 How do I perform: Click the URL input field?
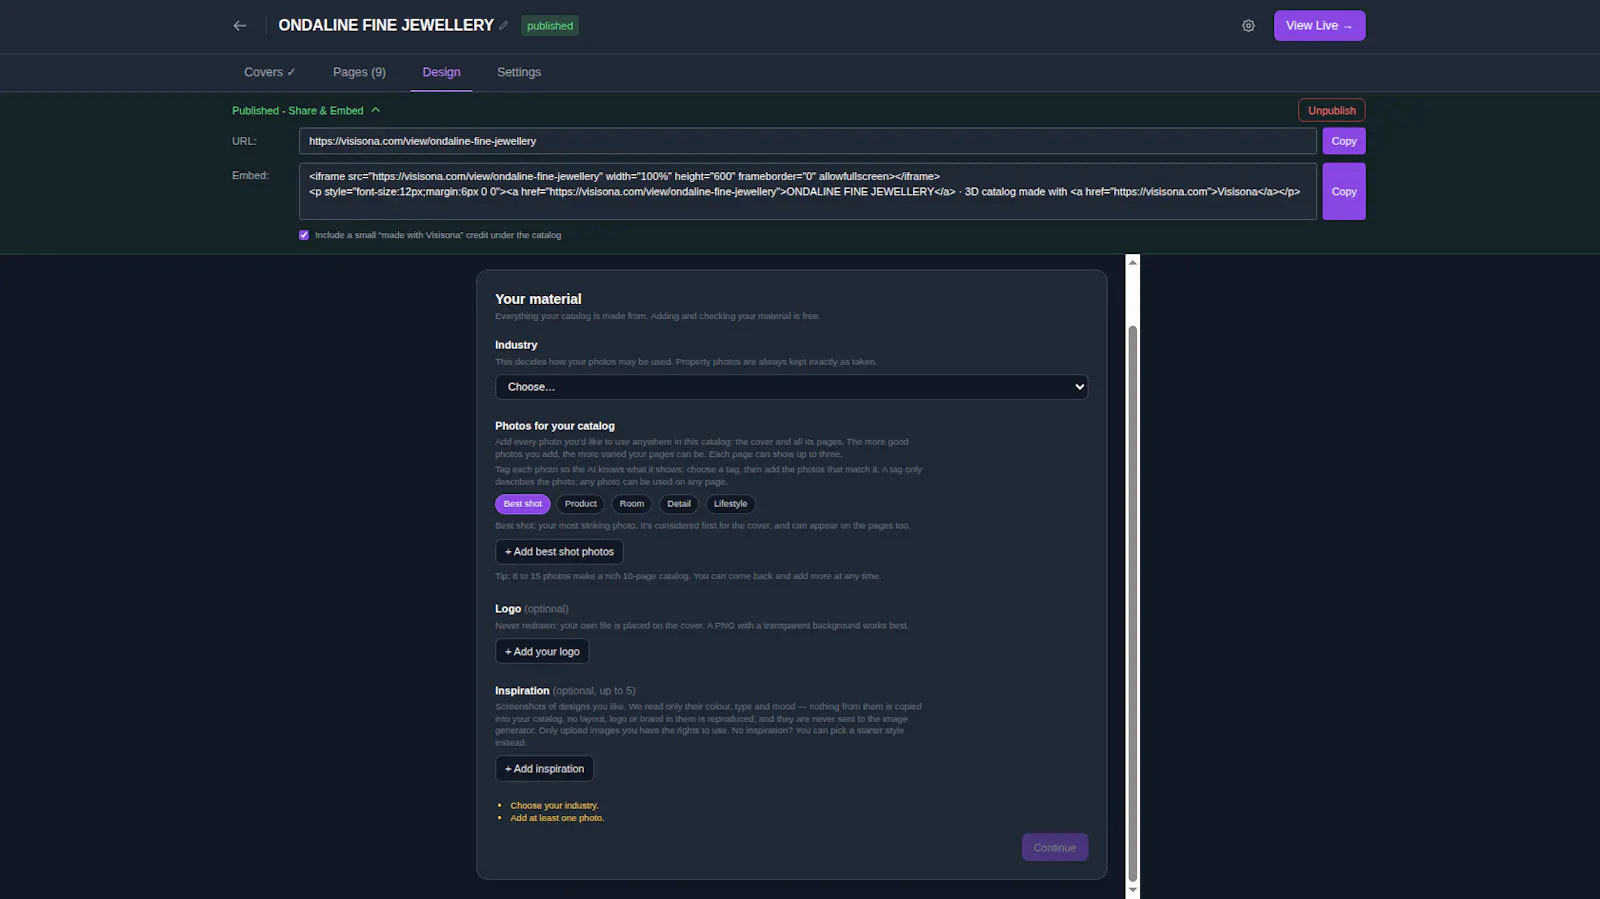tap(808, 141)
